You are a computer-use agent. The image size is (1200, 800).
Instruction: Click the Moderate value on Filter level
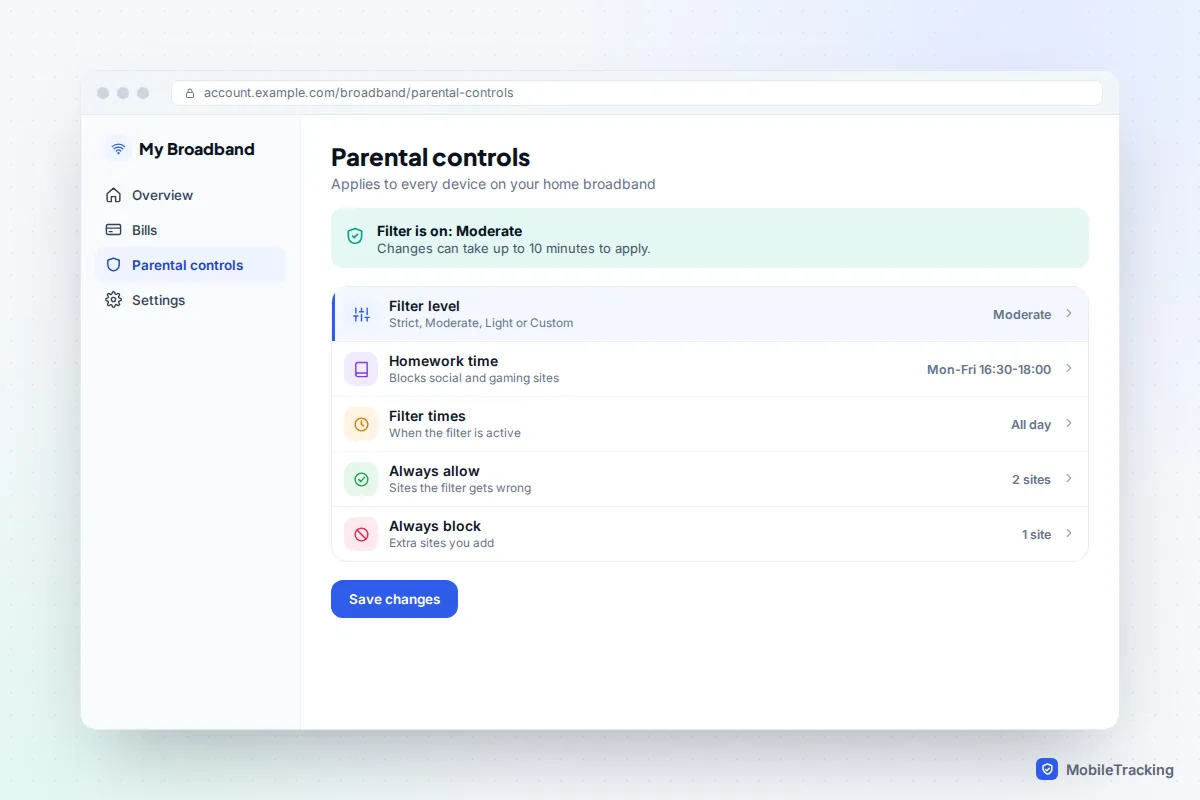click(1022, 314)
